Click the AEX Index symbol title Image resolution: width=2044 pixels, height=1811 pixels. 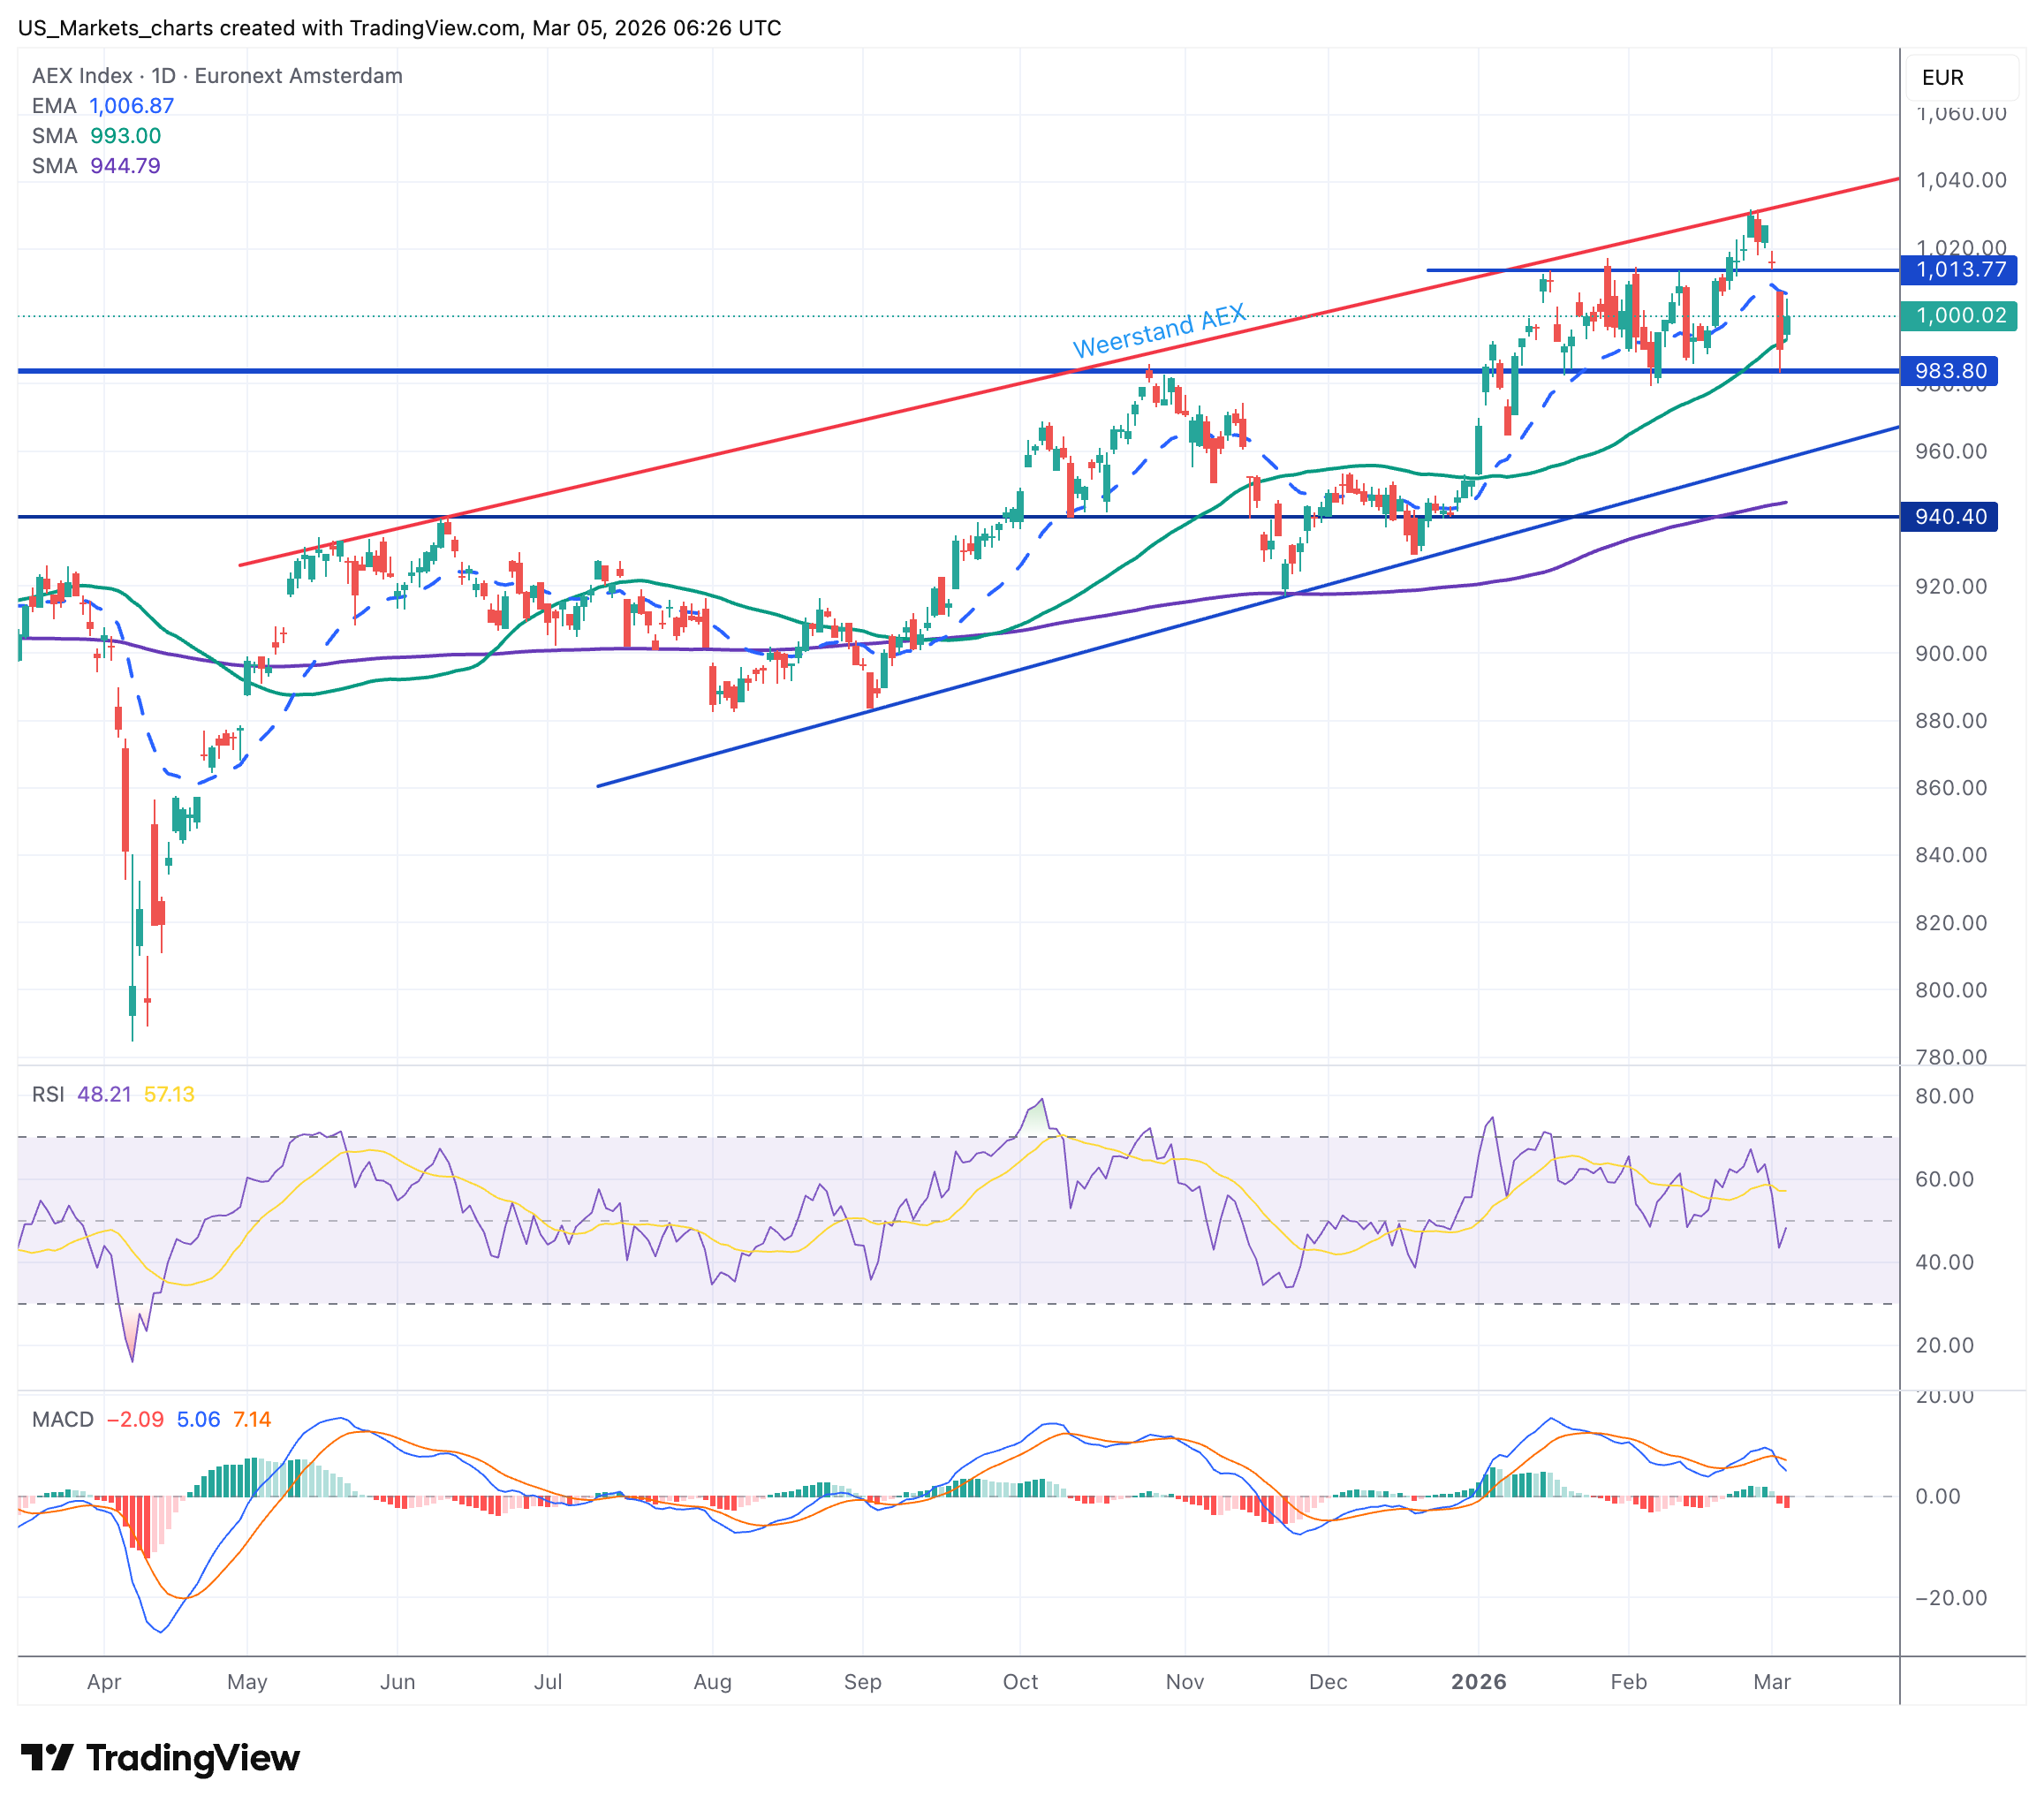click(82, 76)
